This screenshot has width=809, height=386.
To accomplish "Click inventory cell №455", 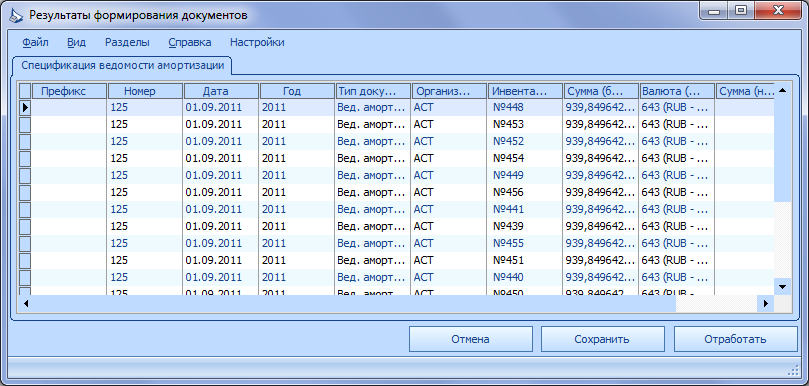I will pyautogui.click(x=525, y=244).
